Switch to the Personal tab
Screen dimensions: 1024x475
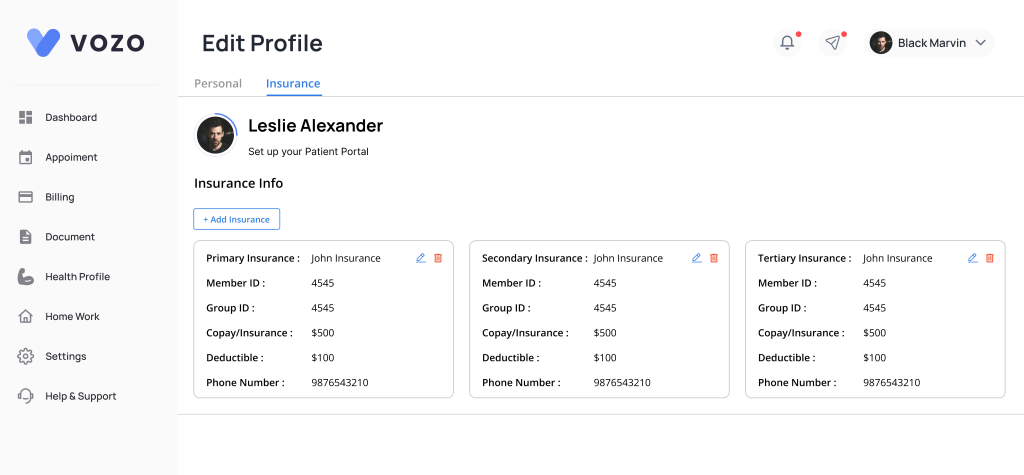click(x=218, y=84)
